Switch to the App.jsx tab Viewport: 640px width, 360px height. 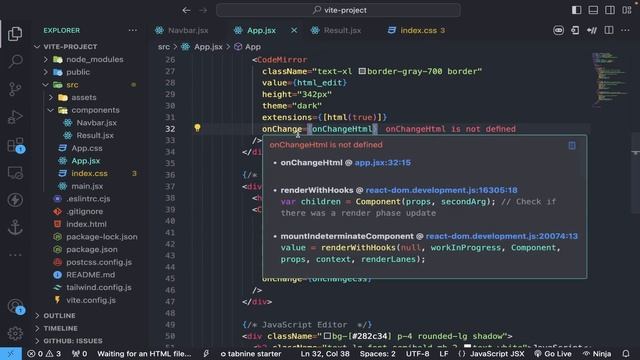click(261, 30)
